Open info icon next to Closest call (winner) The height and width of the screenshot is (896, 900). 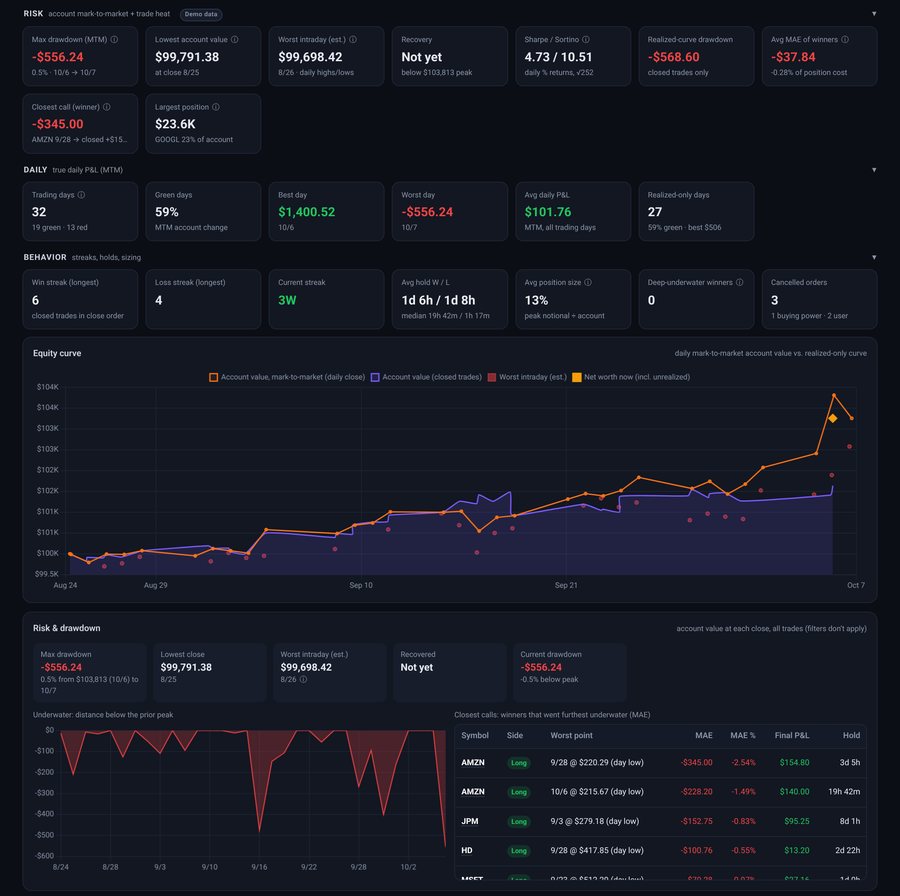click(x=107, y=107)
